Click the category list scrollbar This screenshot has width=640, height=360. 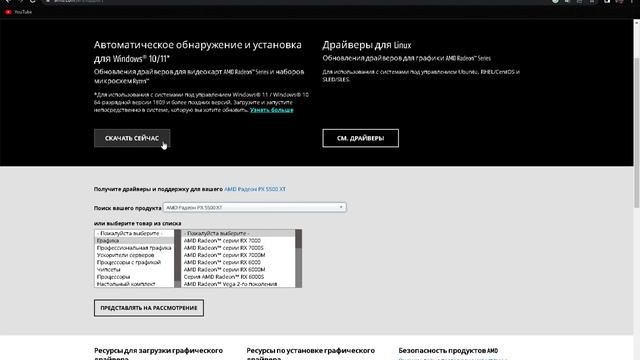pyautogui.click(x=178, y=258)
